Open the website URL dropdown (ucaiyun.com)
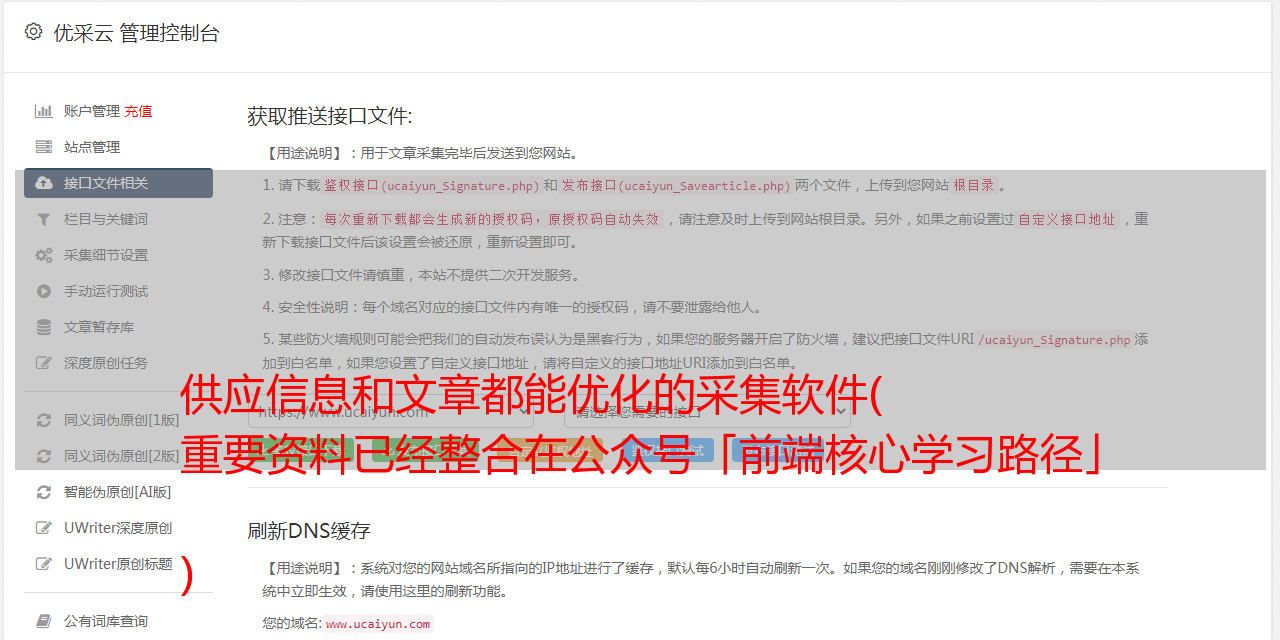Screen dimensions: 1280x640 point(393,410)
